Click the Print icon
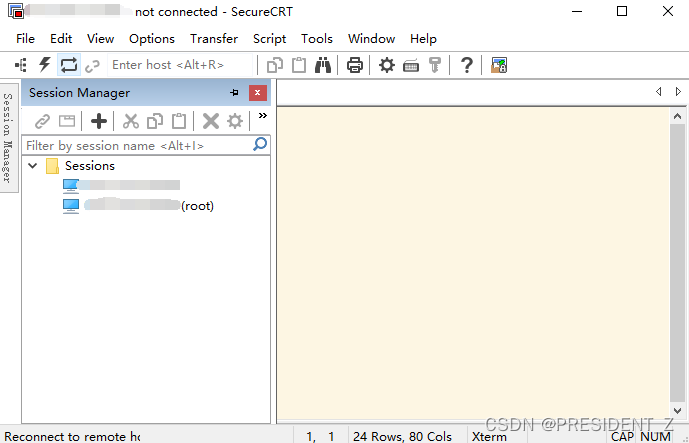The width and height of the screenshot is (689, 443). (355, 65)
